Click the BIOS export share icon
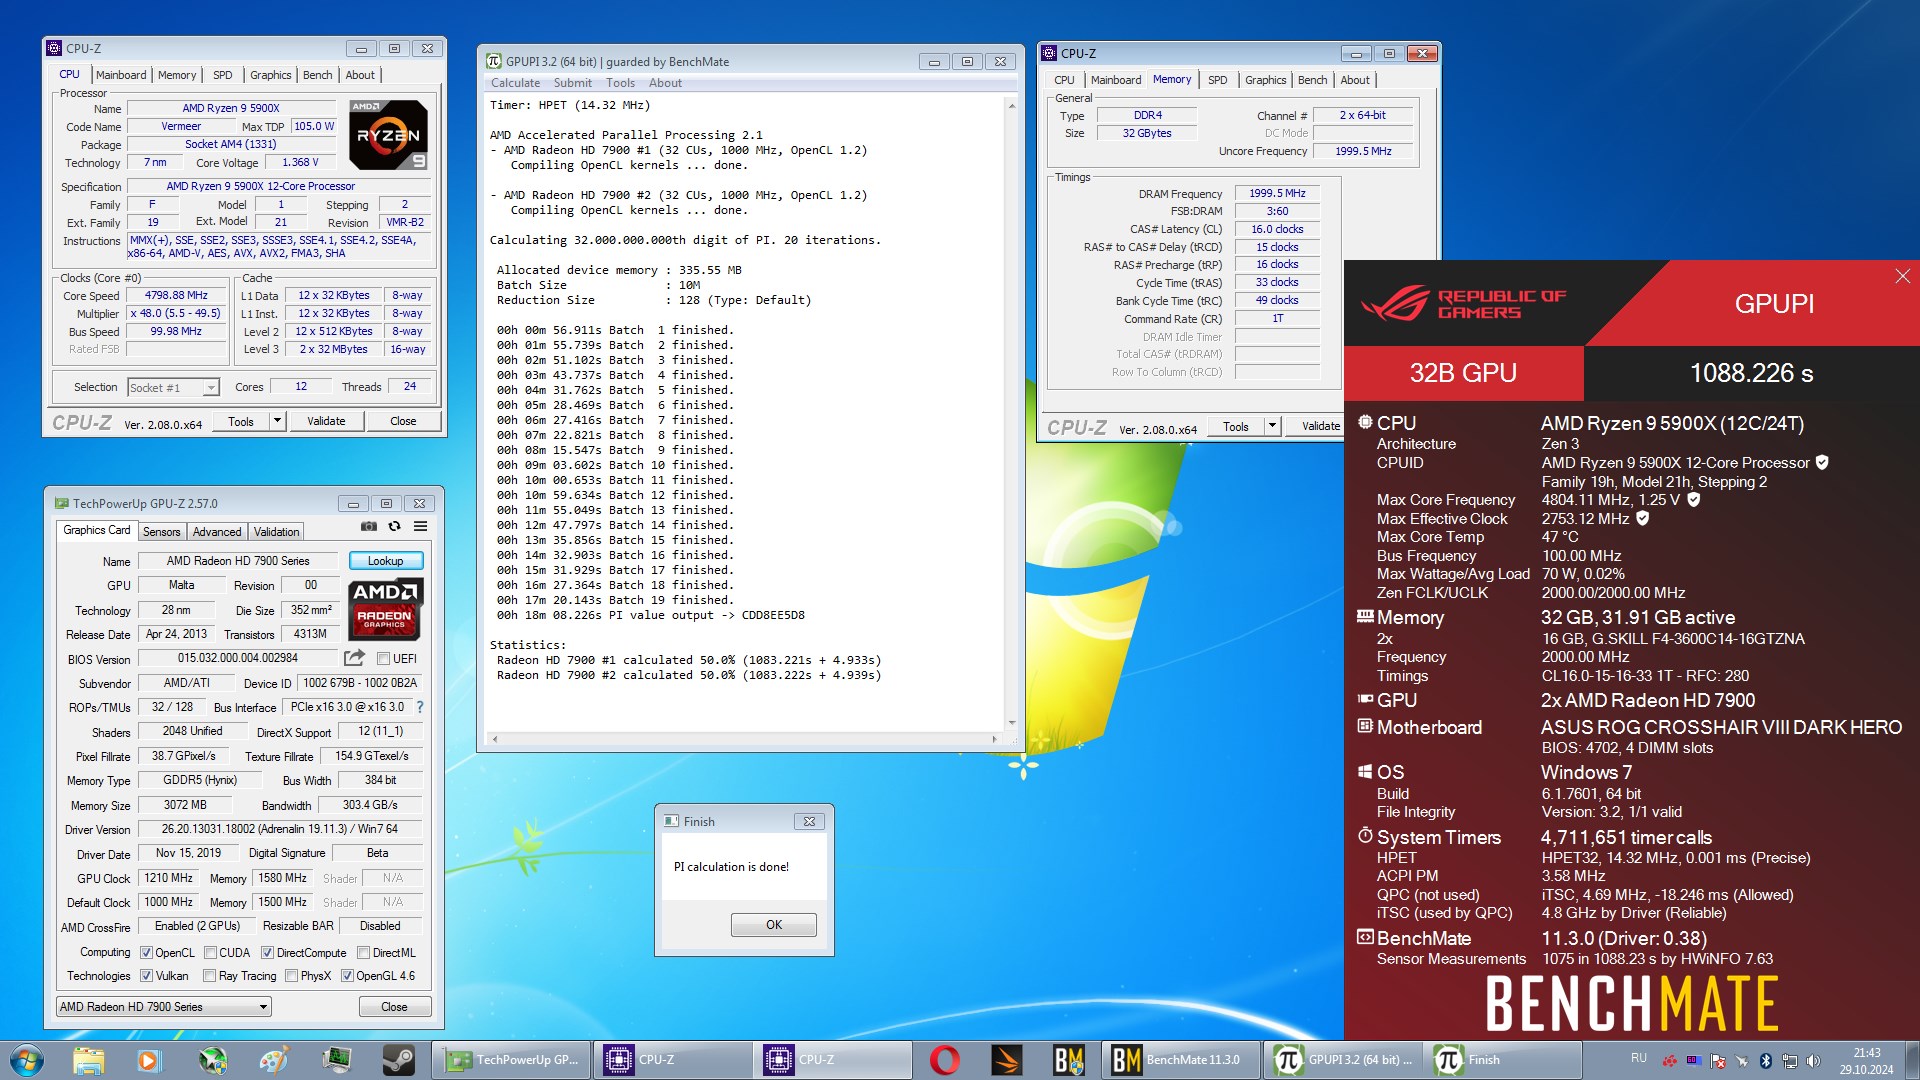Viewport: 1920px width, 1080px height. coord(354,658)
